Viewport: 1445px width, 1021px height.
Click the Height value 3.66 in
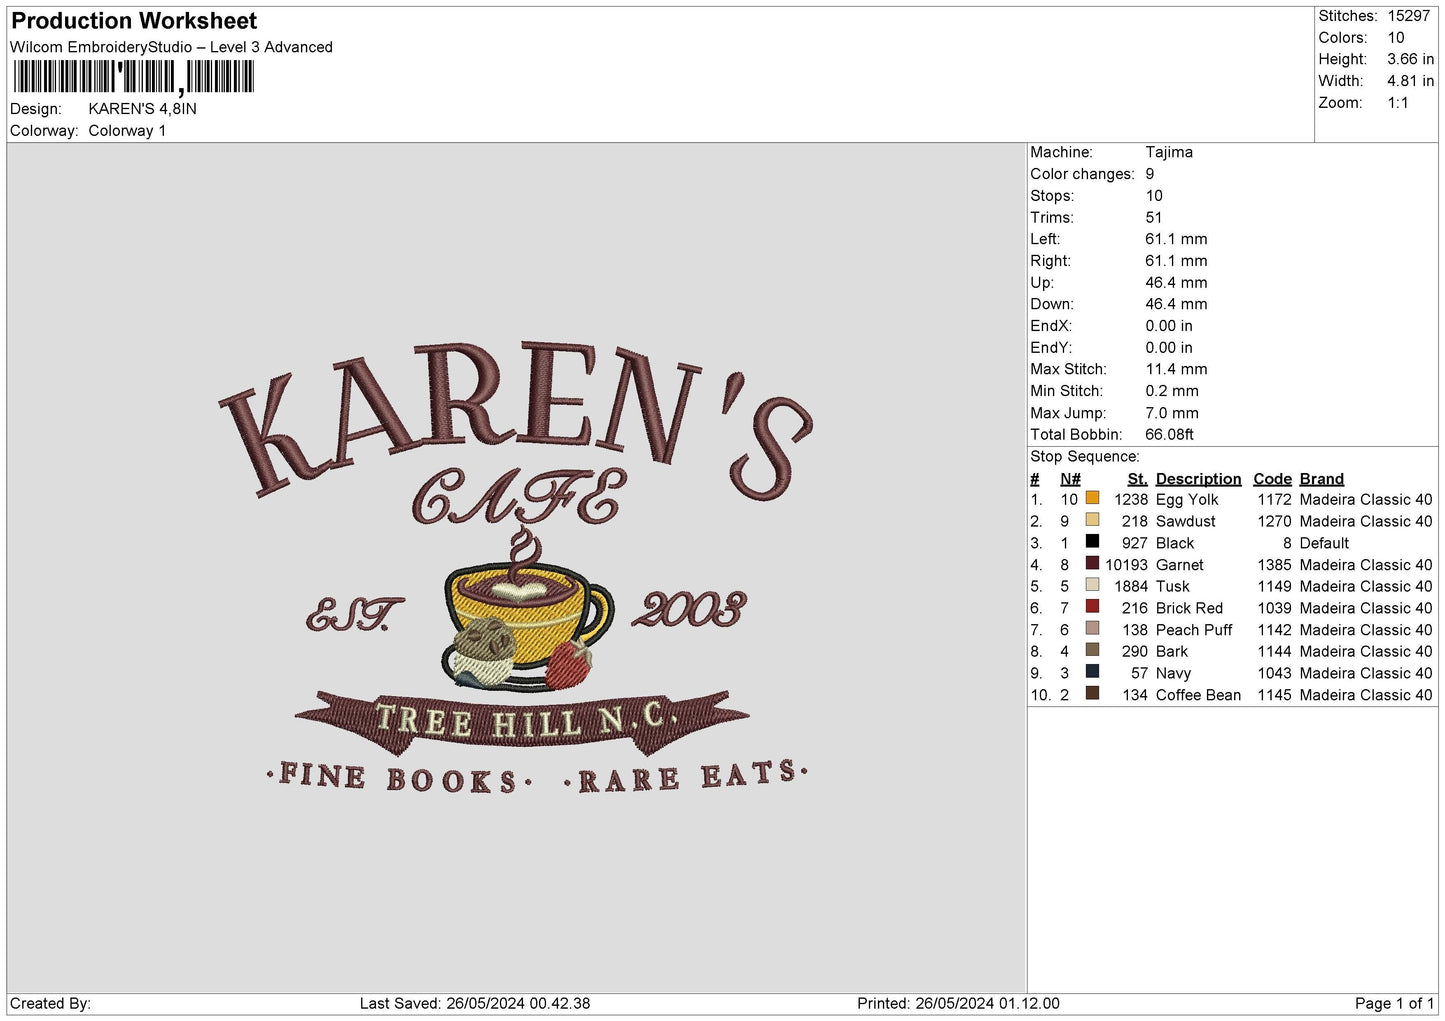click(x=1410, y=59)
